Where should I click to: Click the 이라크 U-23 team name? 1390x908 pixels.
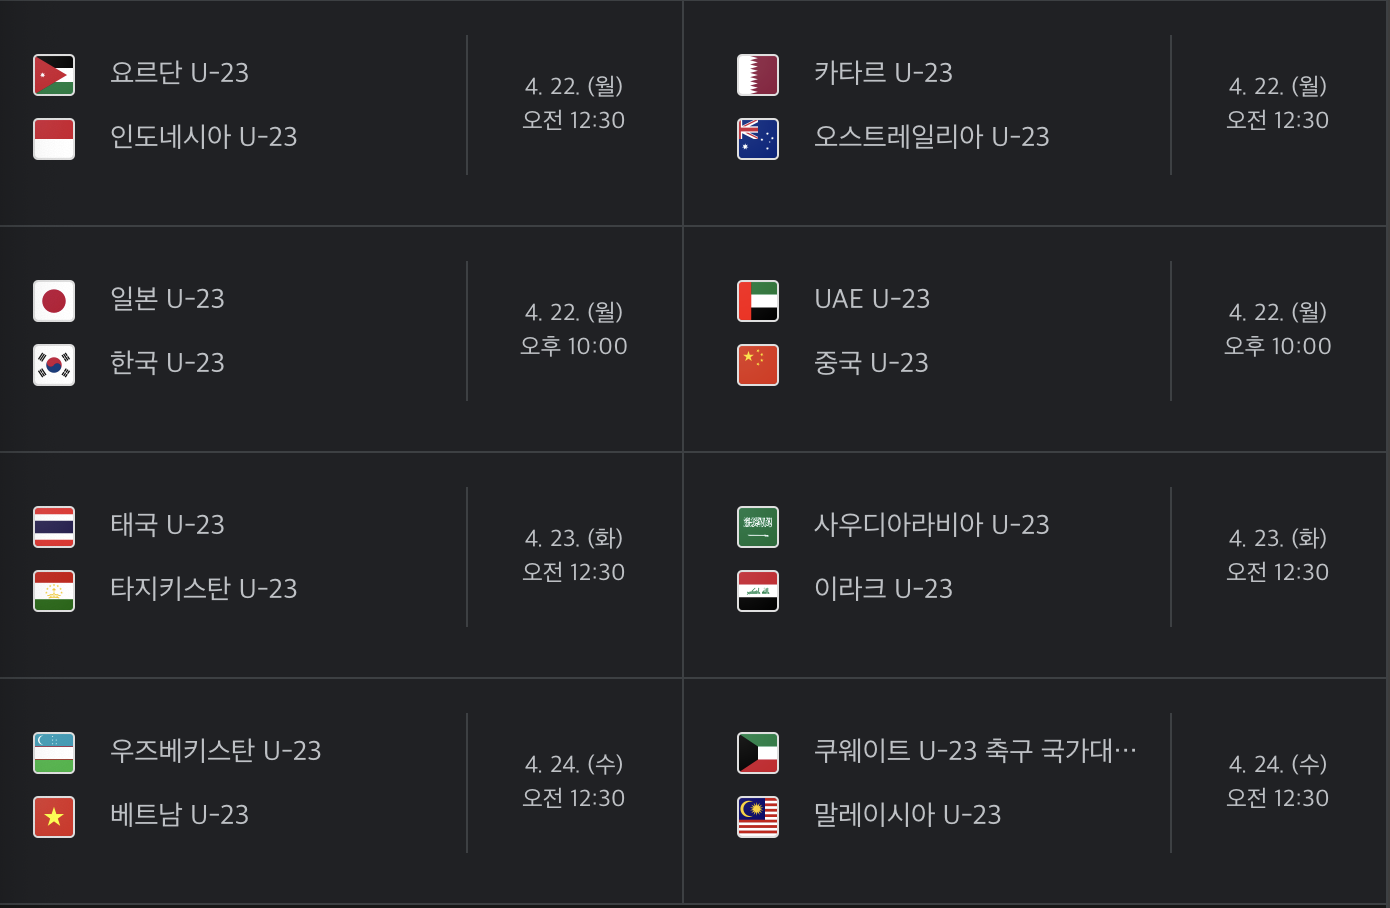884,589
